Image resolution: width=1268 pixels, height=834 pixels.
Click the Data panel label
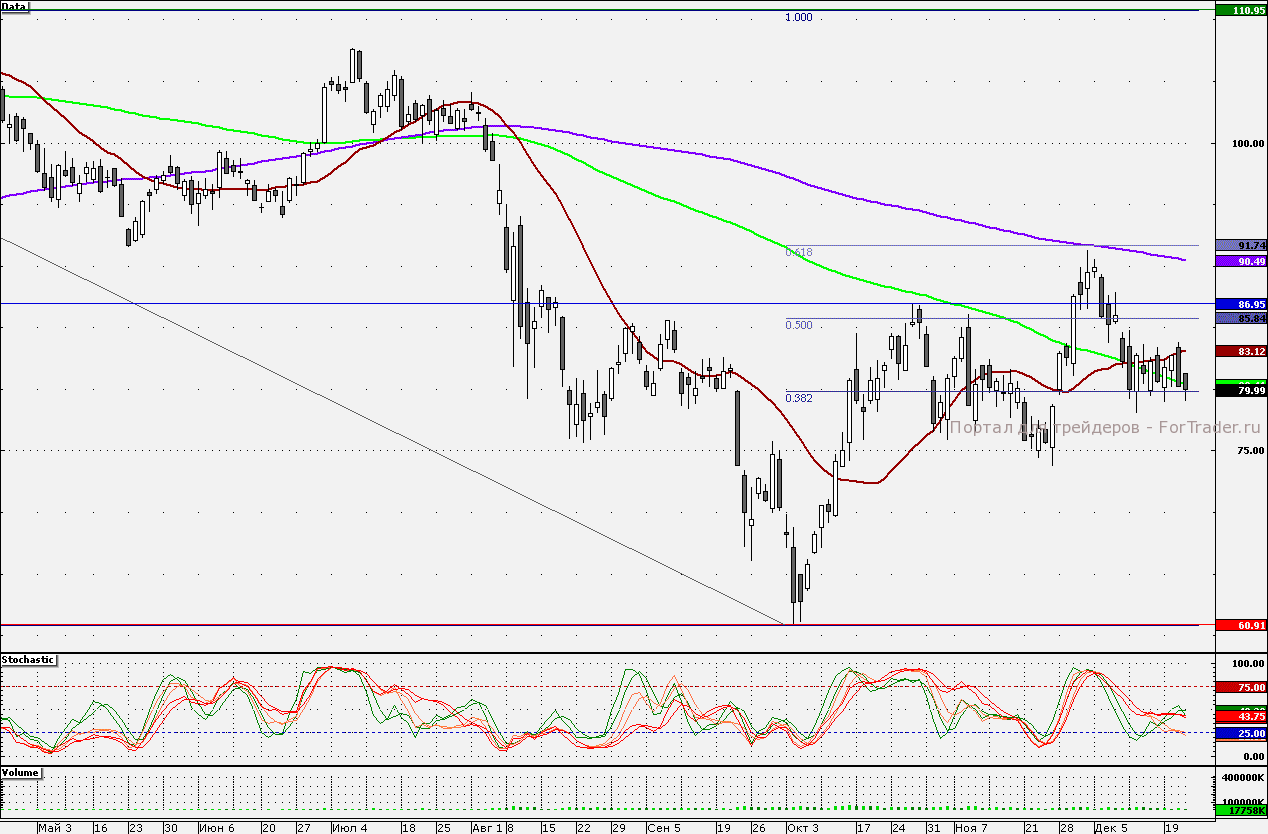(x=15, y=7)
